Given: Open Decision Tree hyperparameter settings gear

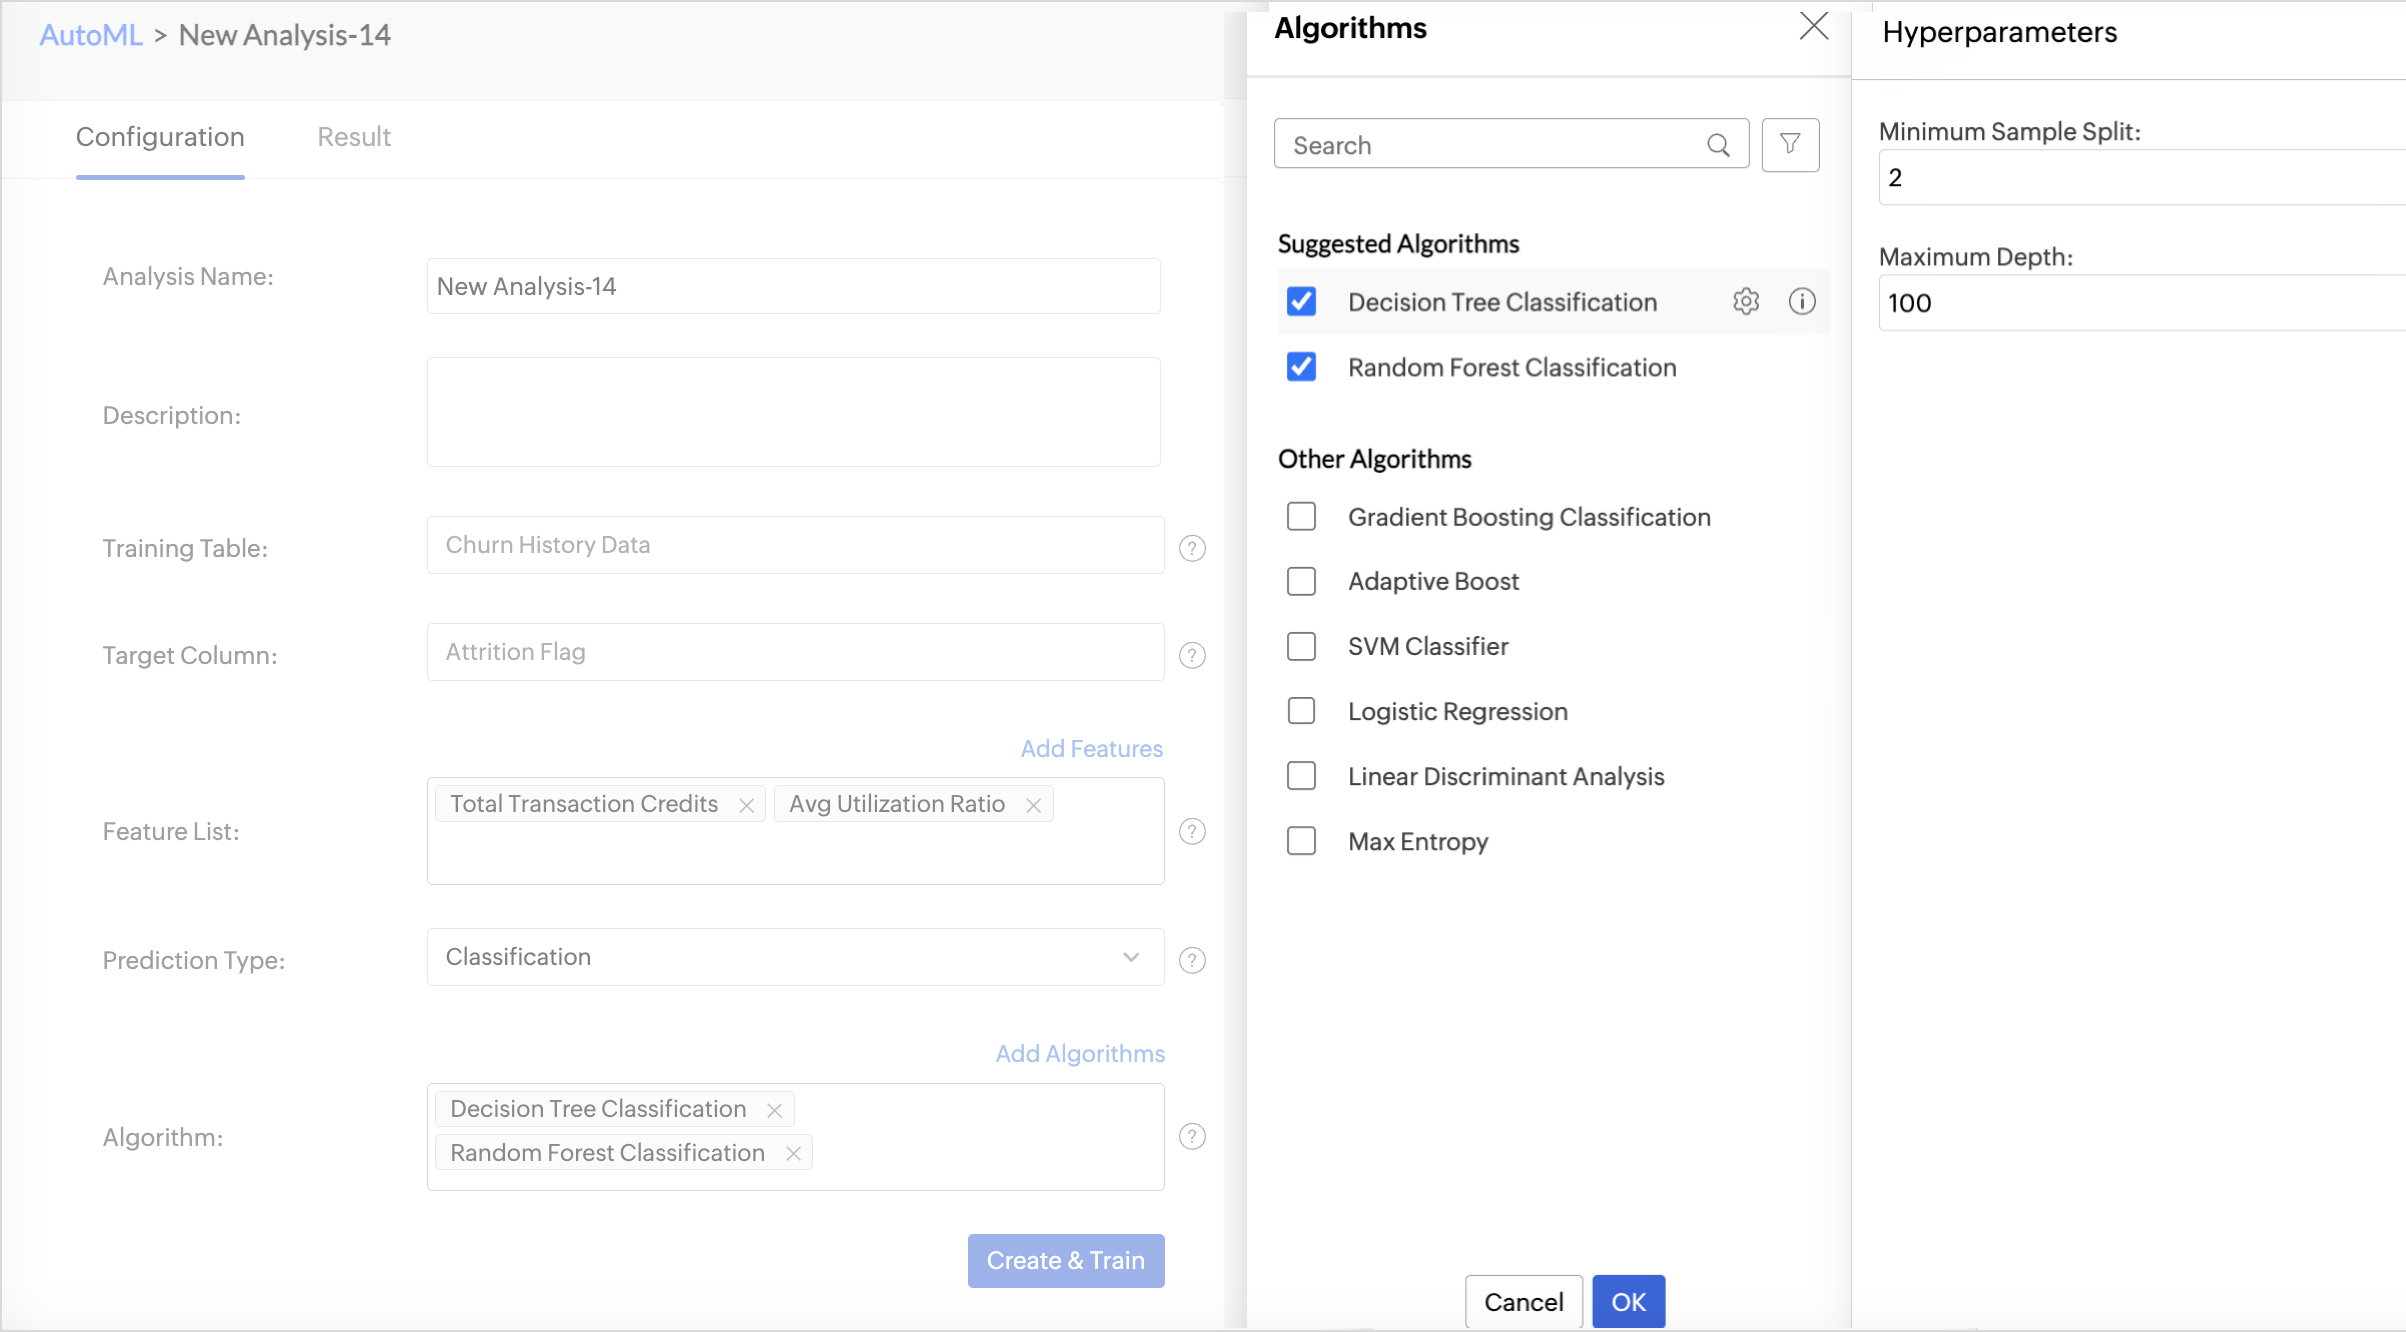Looking at the screenshot, I should (1746, 301).
